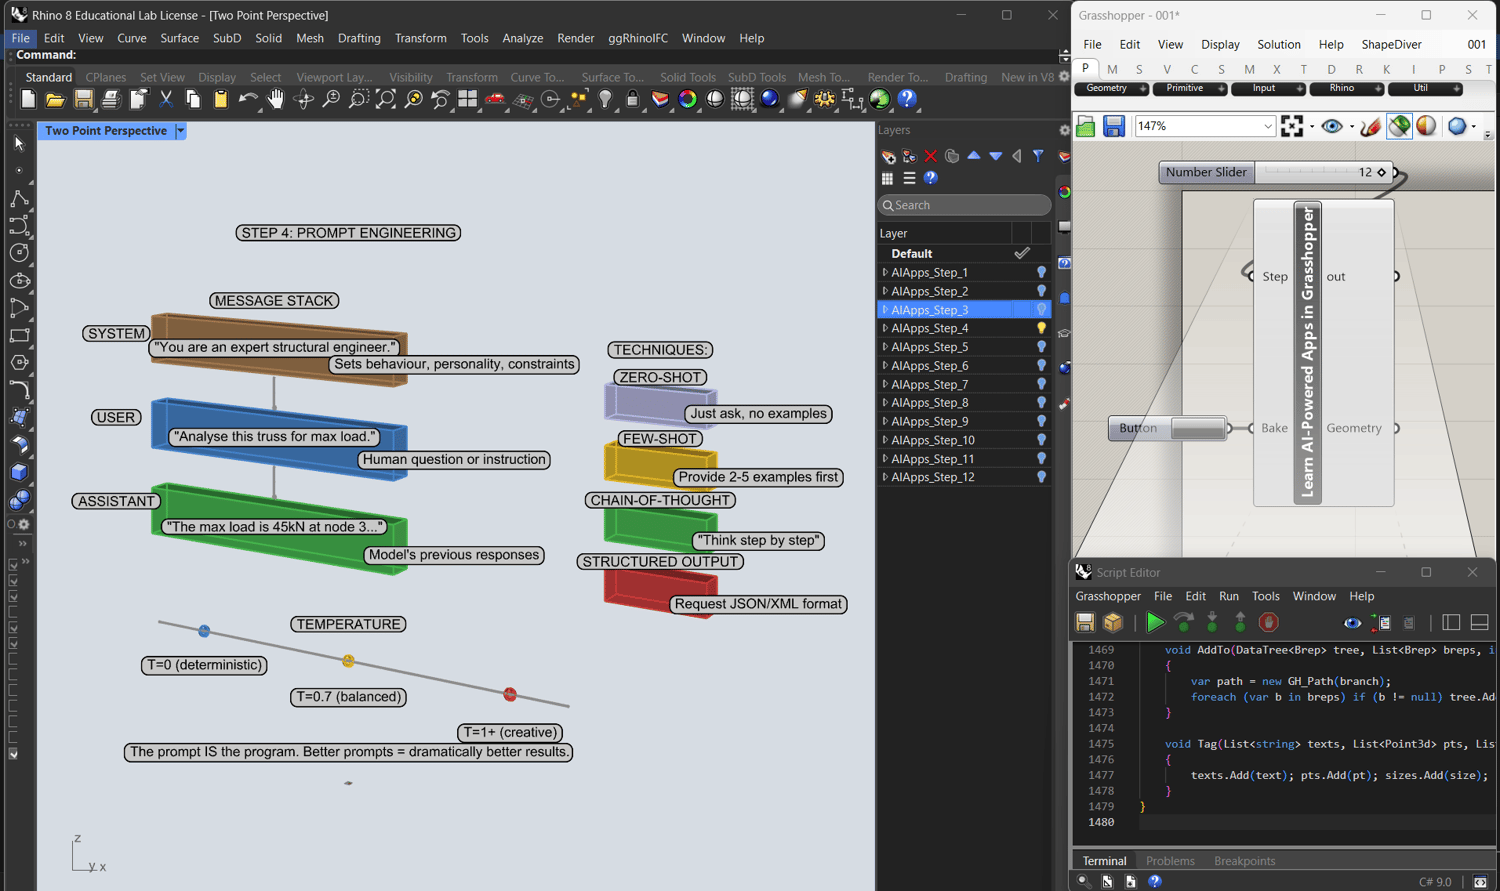The width and height of the screenshot is (1500, 891).
Task: Open the ggRhinoIFC menu
Action: (637, 38)
